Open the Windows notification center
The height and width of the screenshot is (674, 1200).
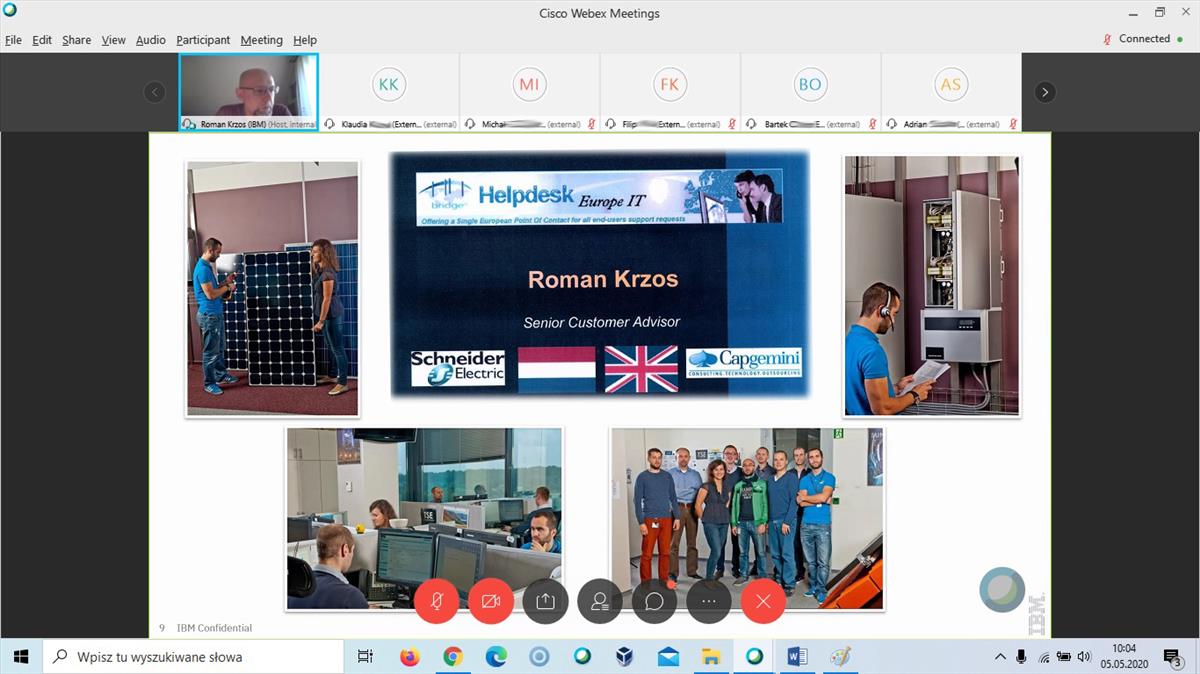(x=1173, y=657)
